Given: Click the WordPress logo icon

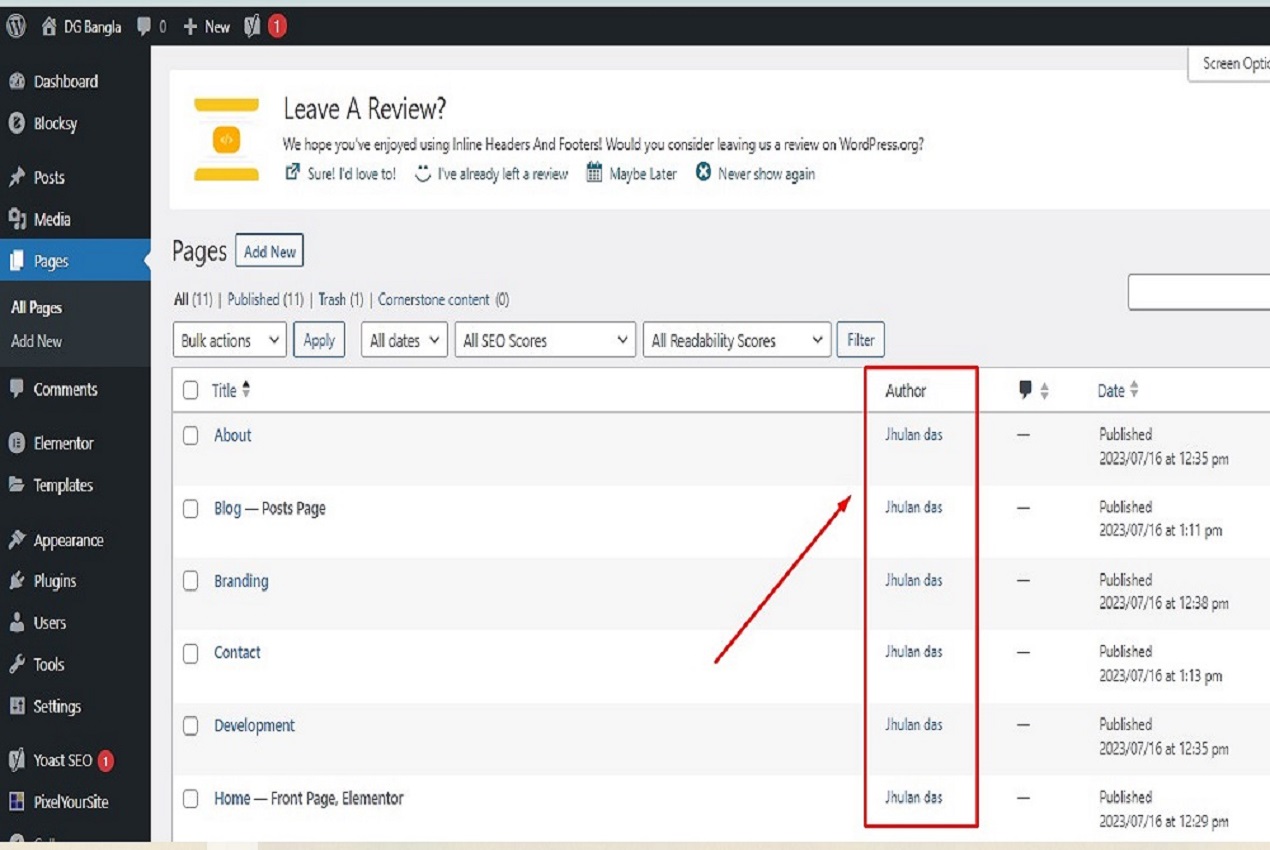Looking at the screenshot, I should (x=16, y=27).
